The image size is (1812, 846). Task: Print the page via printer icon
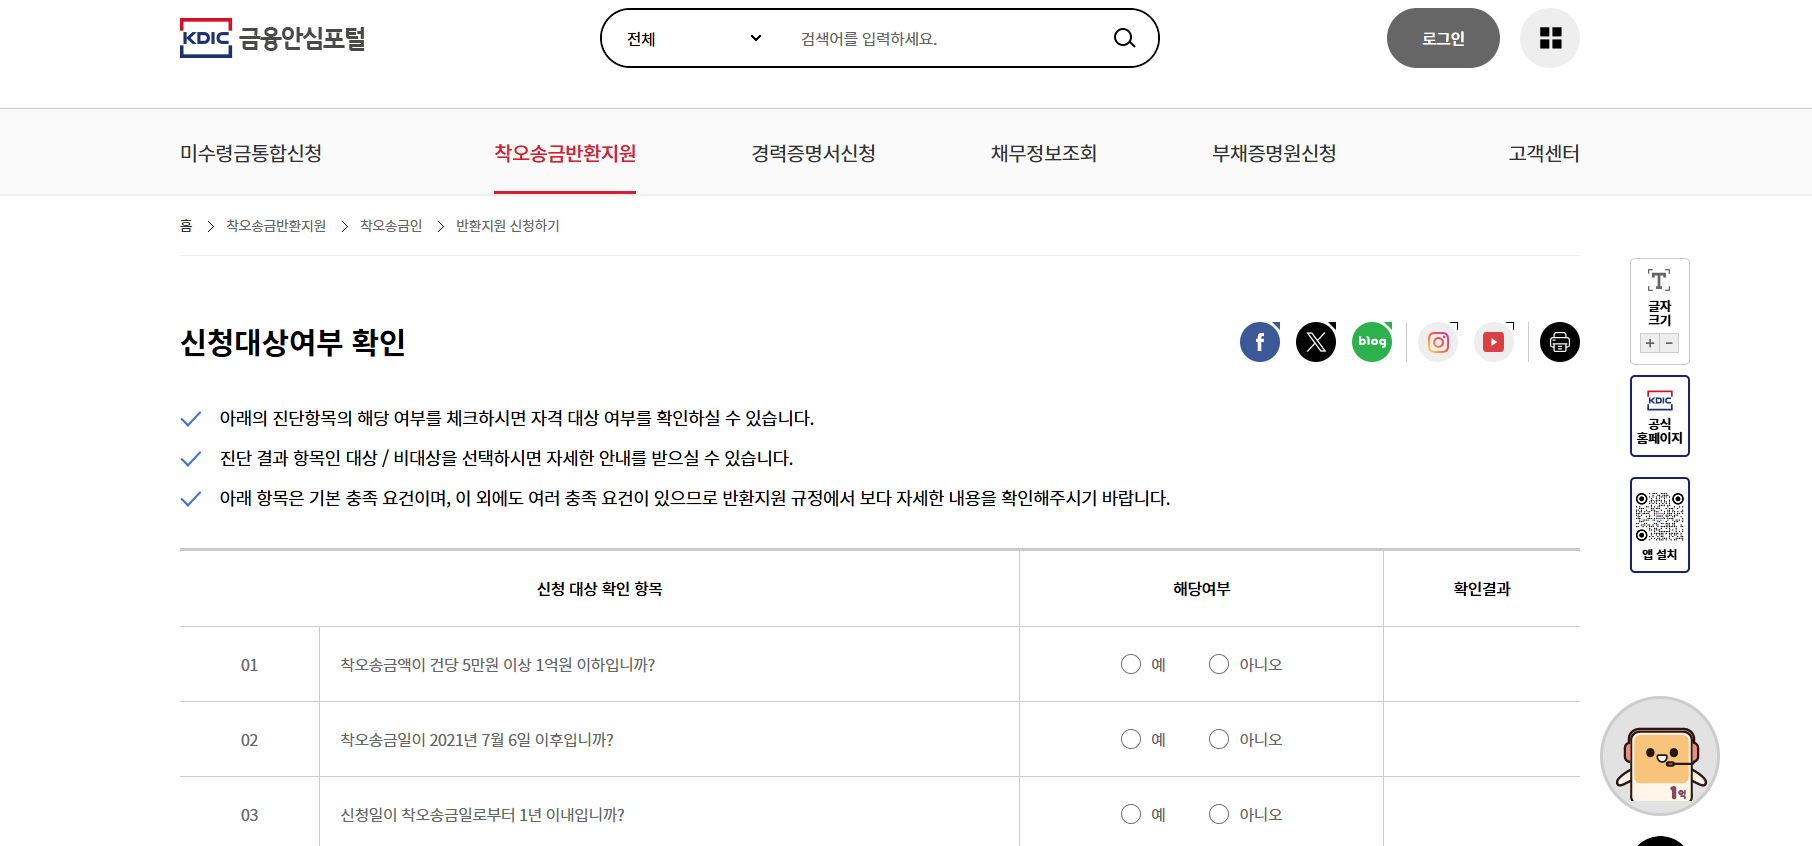(1560, 342)
